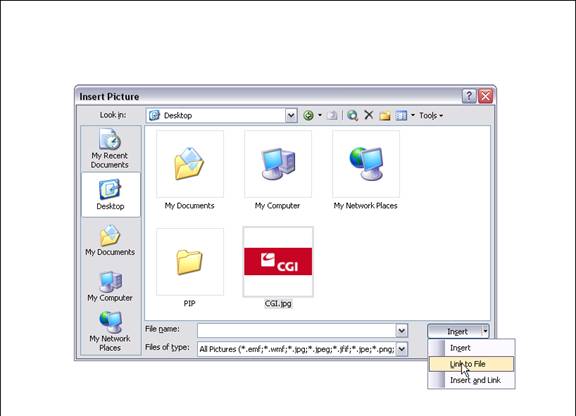576x416 pixels.
Task: Select My Network Places in left sidebar
Action: 109,331
